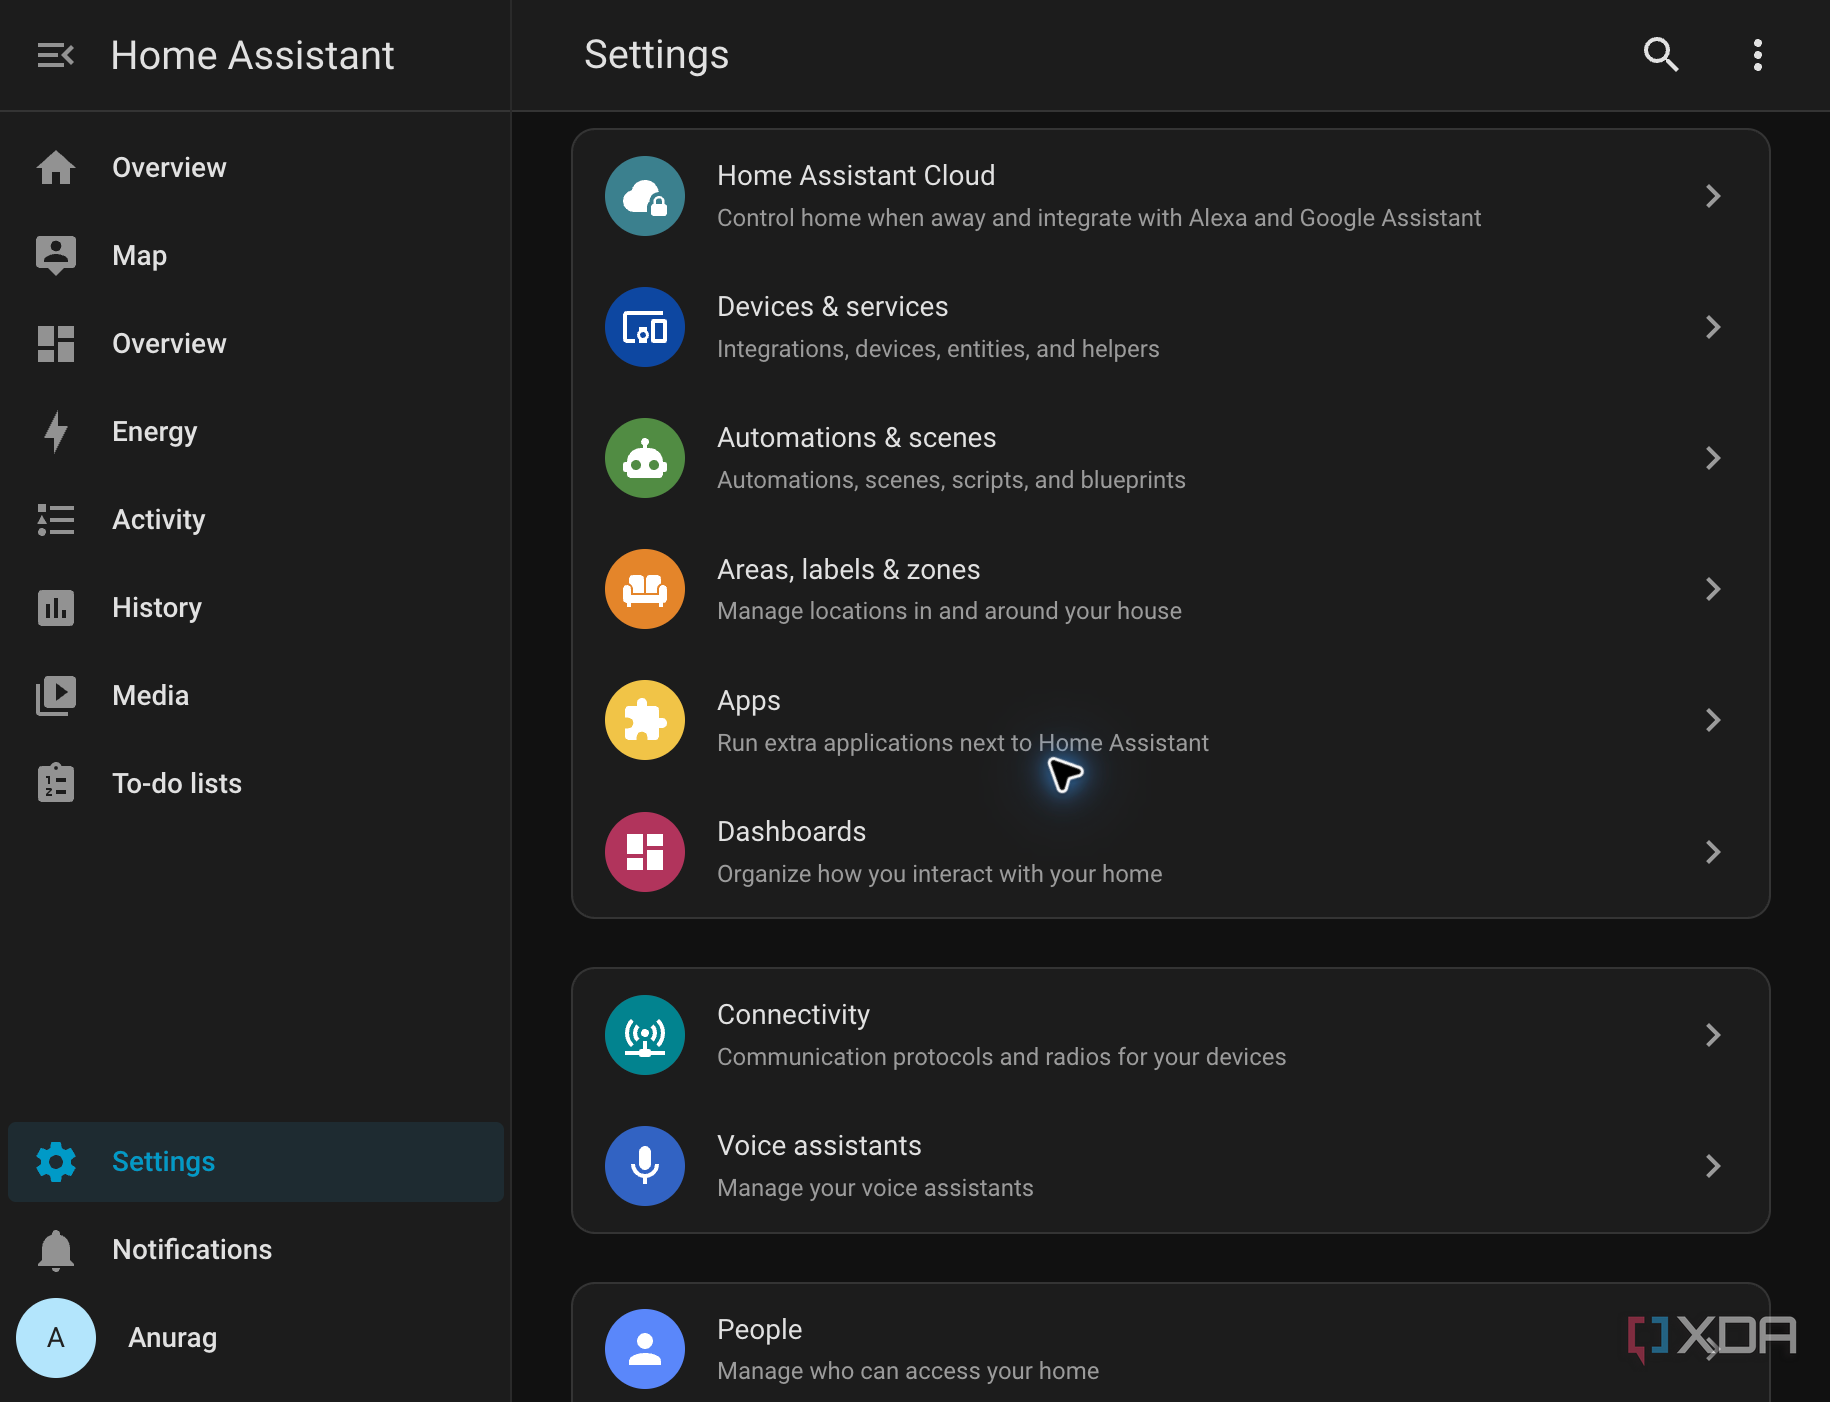
Task: Click 'Run extra applications next to Home Assistant'
Action: coord(963,743)
